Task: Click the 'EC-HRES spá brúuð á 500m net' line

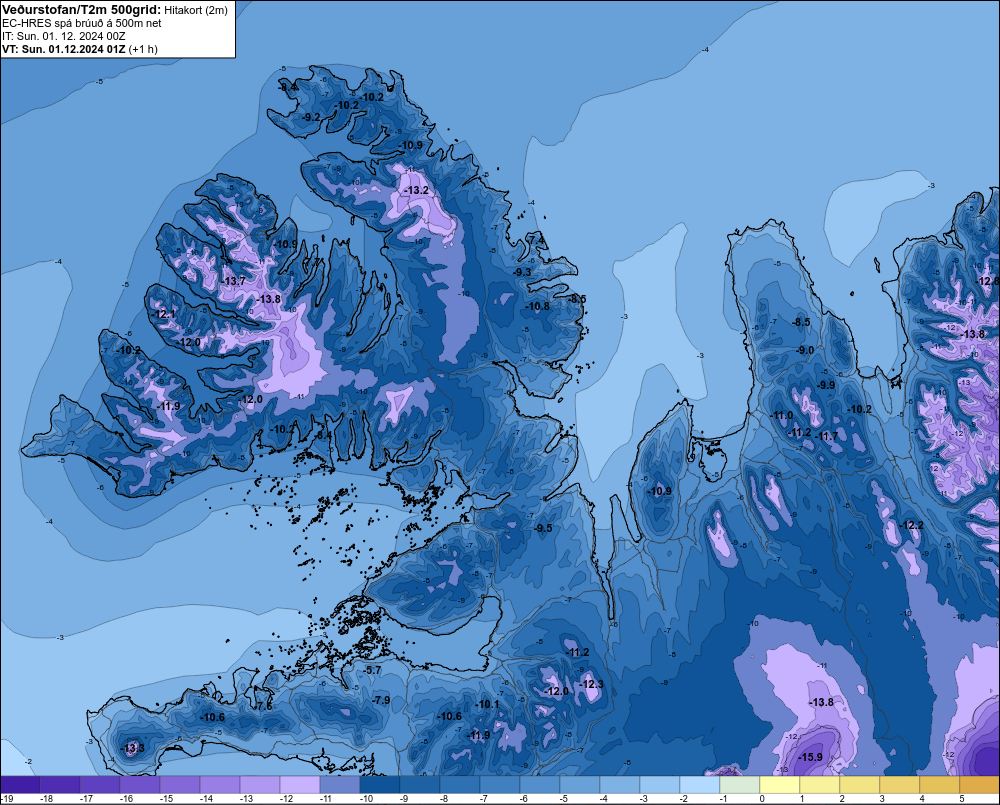Action: (x=81, y=23)
